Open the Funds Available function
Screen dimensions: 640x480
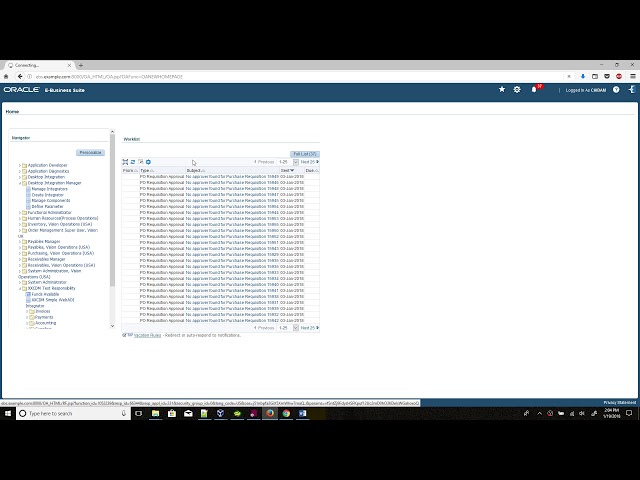[x=45, y=294]
